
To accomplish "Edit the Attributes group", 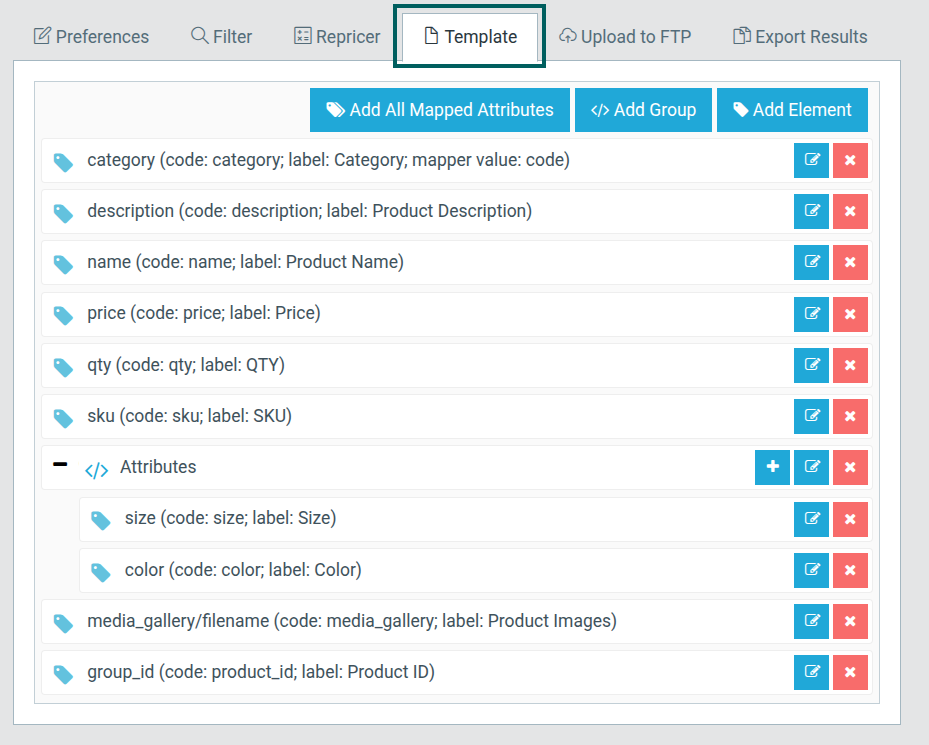I will (x=811, y=468).
